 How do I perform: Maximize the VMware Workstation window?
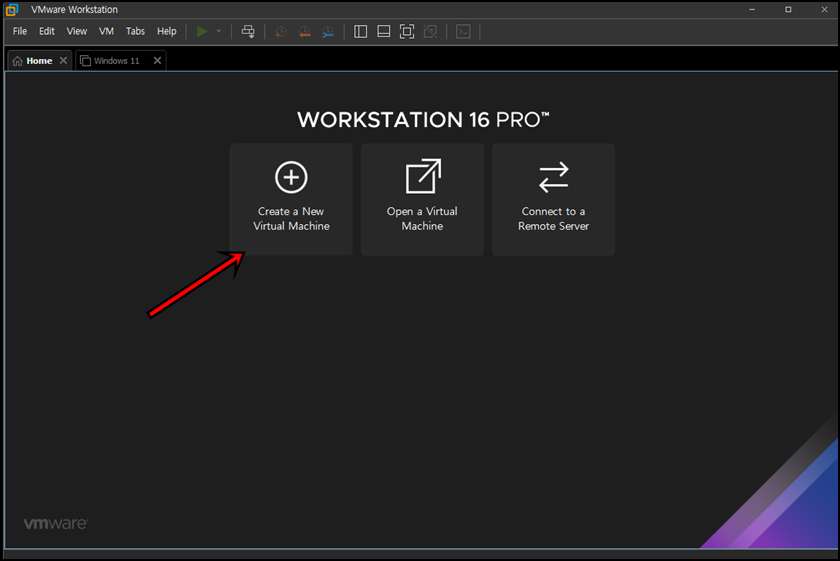(x=788, y=10)
